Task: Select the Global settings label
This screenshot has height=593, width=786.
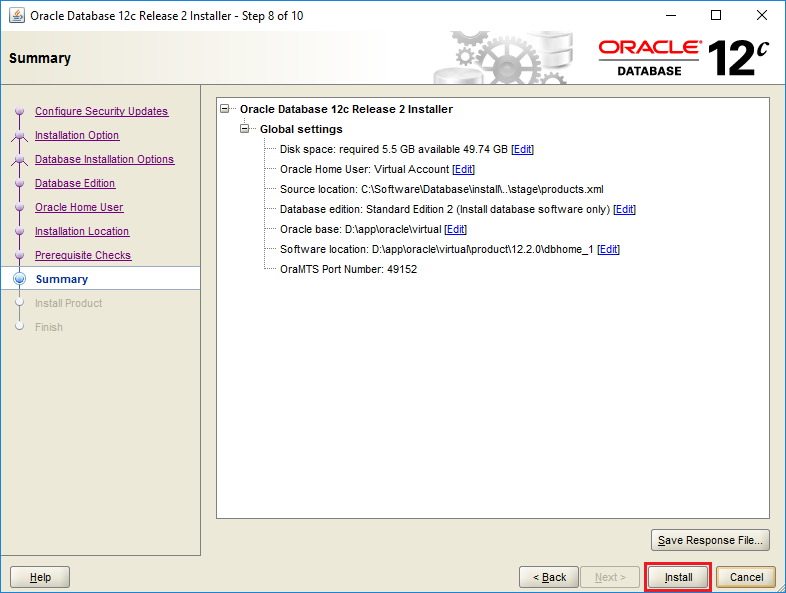Action: tap(301, 129)
